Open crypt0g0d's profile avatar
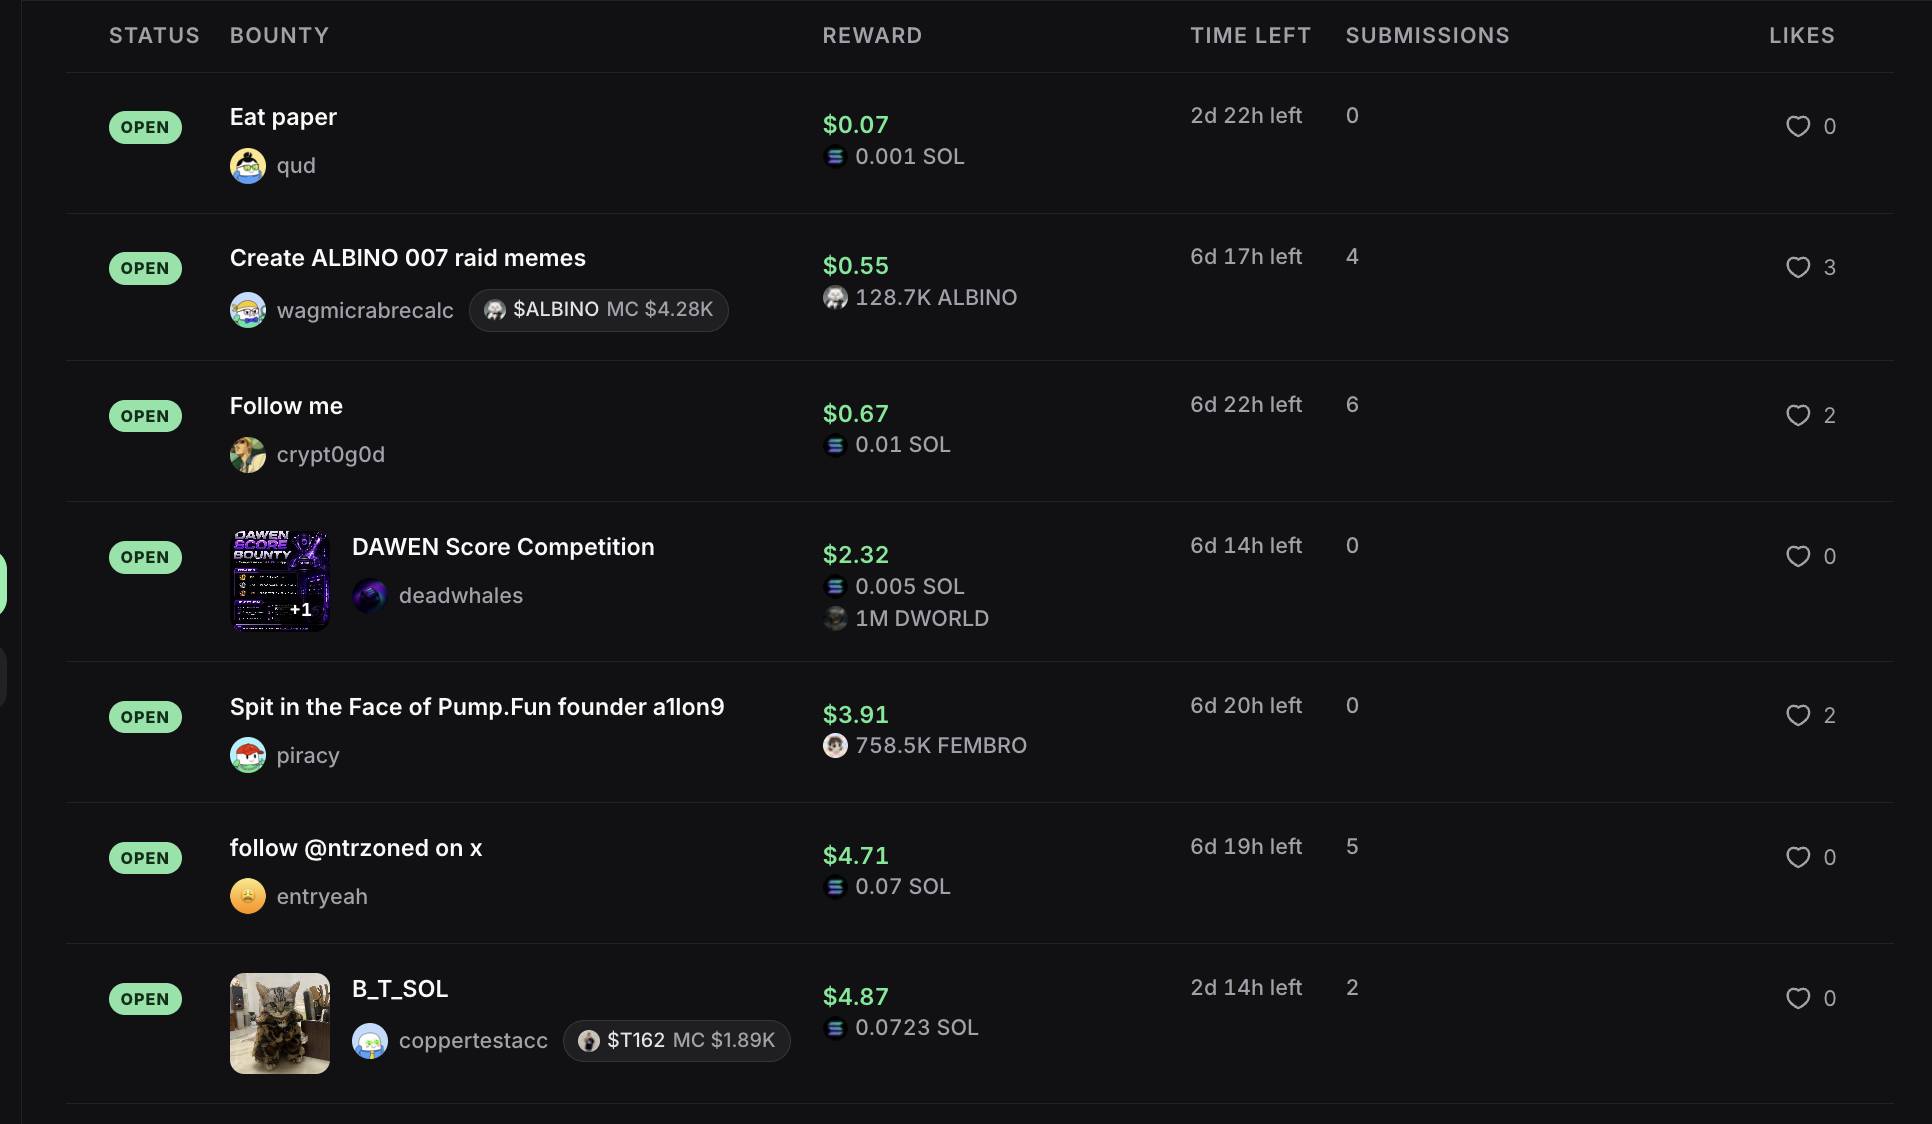 click(x=248, y=454)
